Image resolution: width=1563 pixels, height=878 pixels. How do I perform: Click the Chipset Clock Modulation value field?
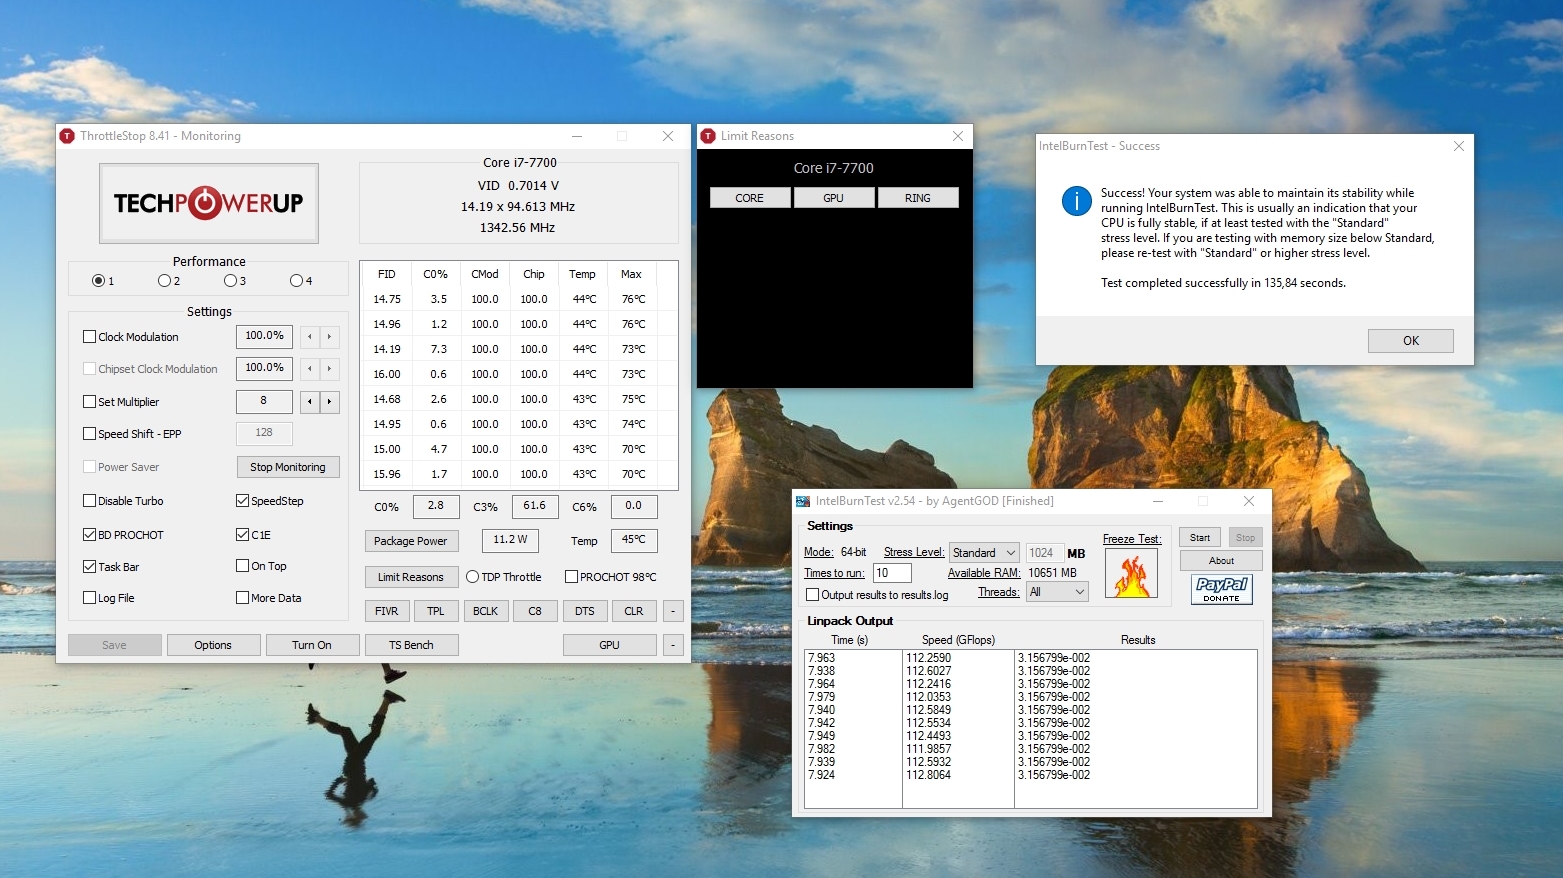[264, 368]
